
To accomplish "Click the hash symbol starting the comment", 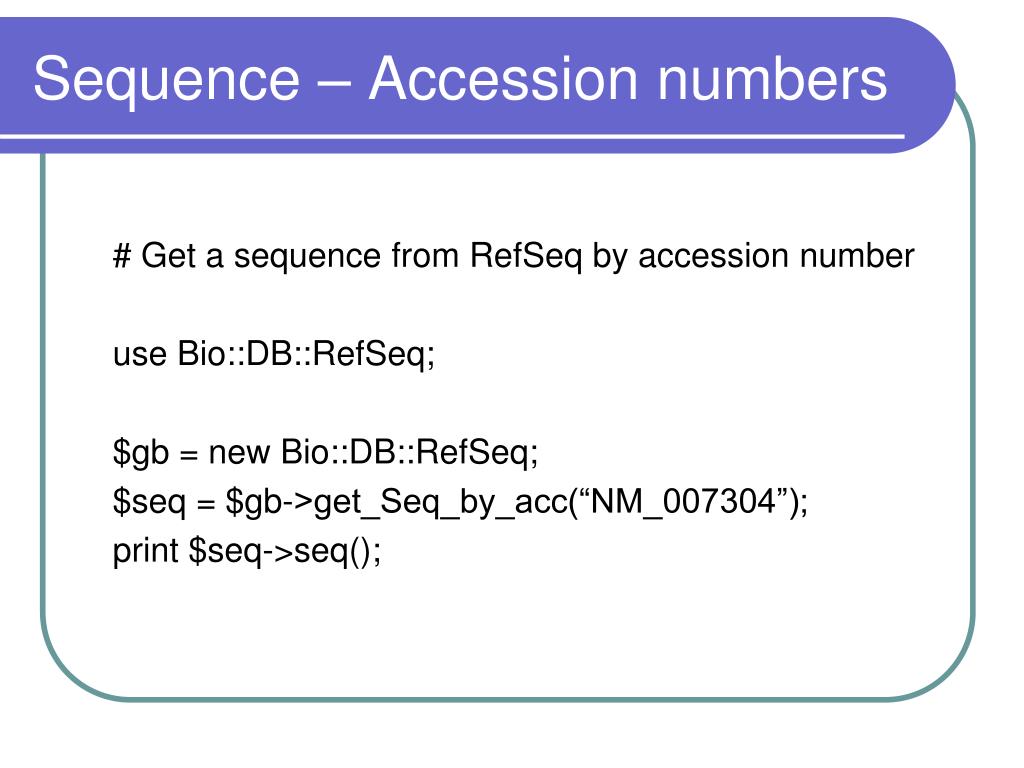I will (x=121, y=255).
